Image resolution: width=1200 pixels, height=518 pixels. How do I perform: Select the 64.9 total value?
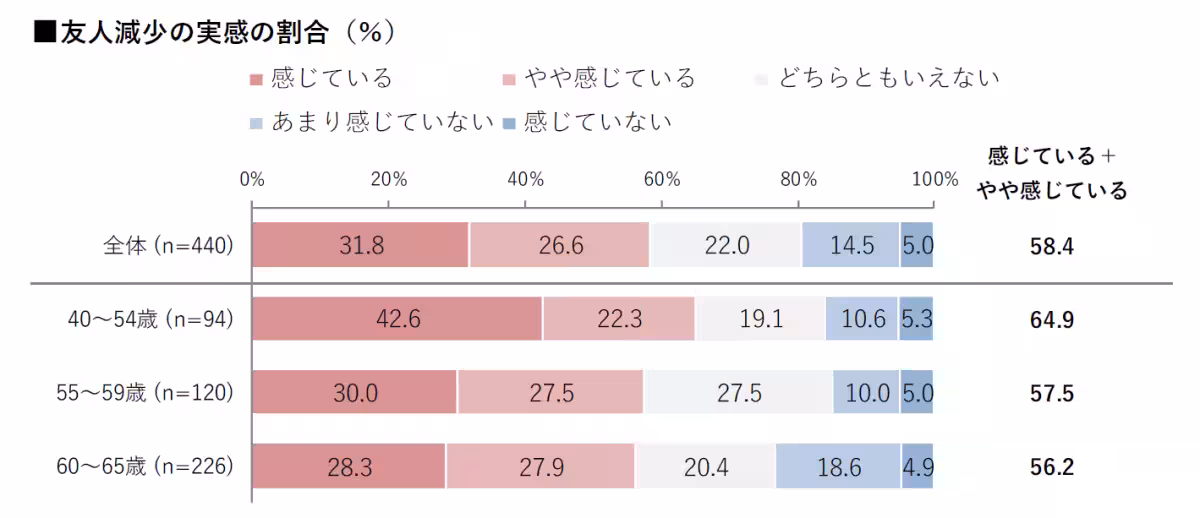tap(1051, 320)
